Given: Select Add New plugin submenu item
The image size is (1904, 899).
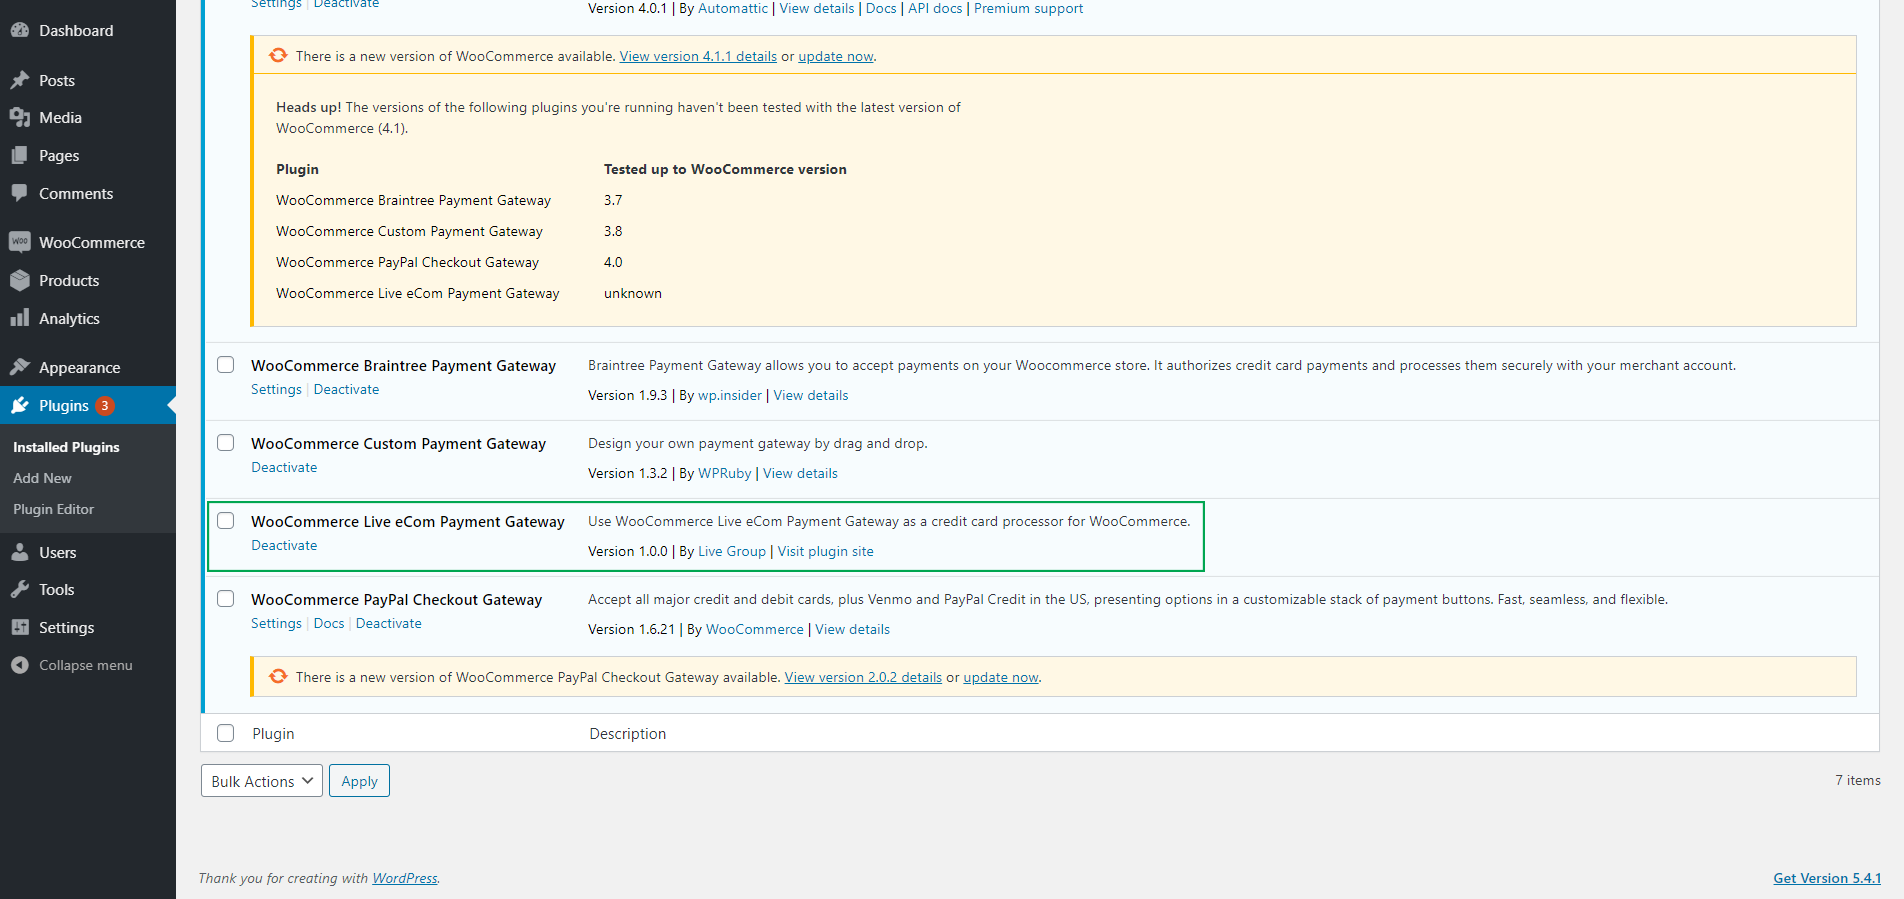Looking at the screenshot, I should [x=42, y=478].
